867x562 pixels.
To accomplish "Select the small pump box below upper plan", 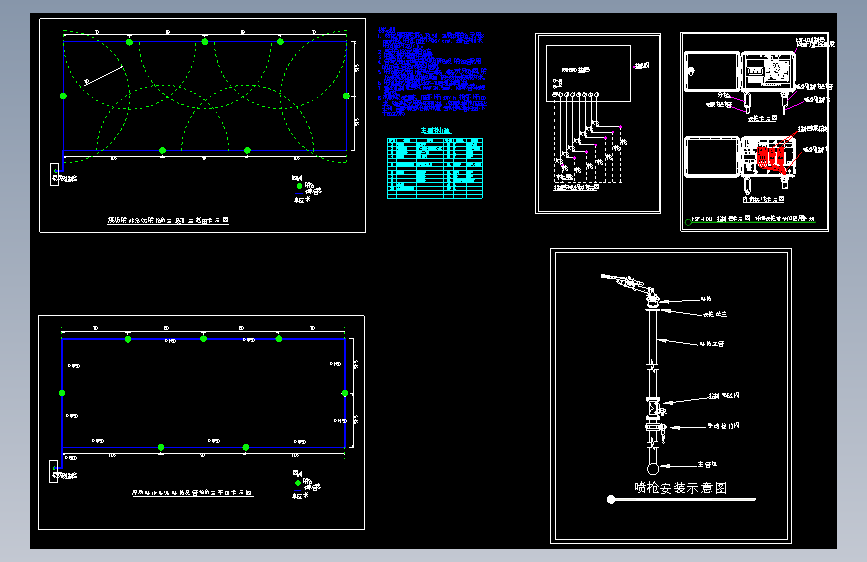I will tap(54, 174).
